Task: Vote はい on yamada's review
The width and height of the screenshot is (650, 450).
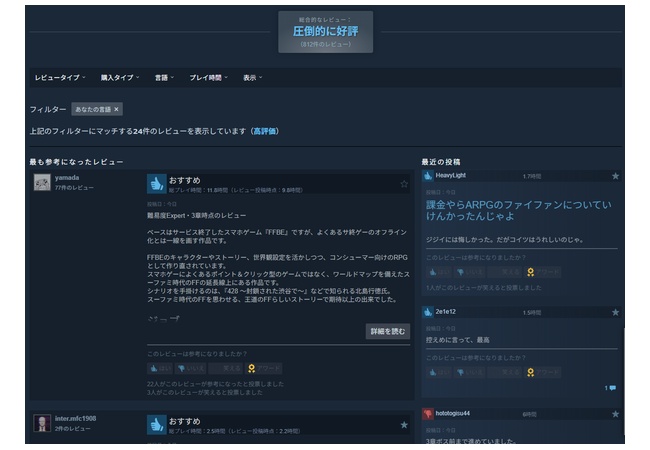Action: [x=160, y=368]
